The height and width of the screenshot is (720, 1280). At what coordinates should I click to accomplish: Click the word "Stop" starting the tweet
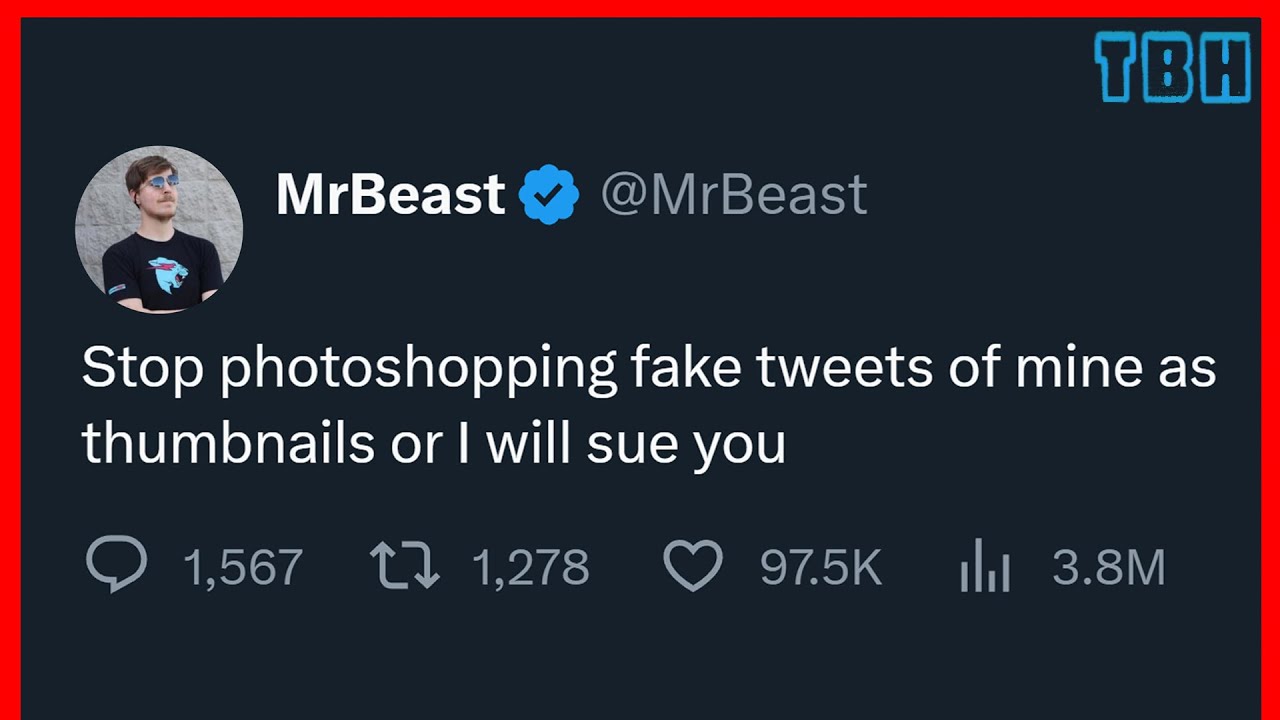click(143, 368)
